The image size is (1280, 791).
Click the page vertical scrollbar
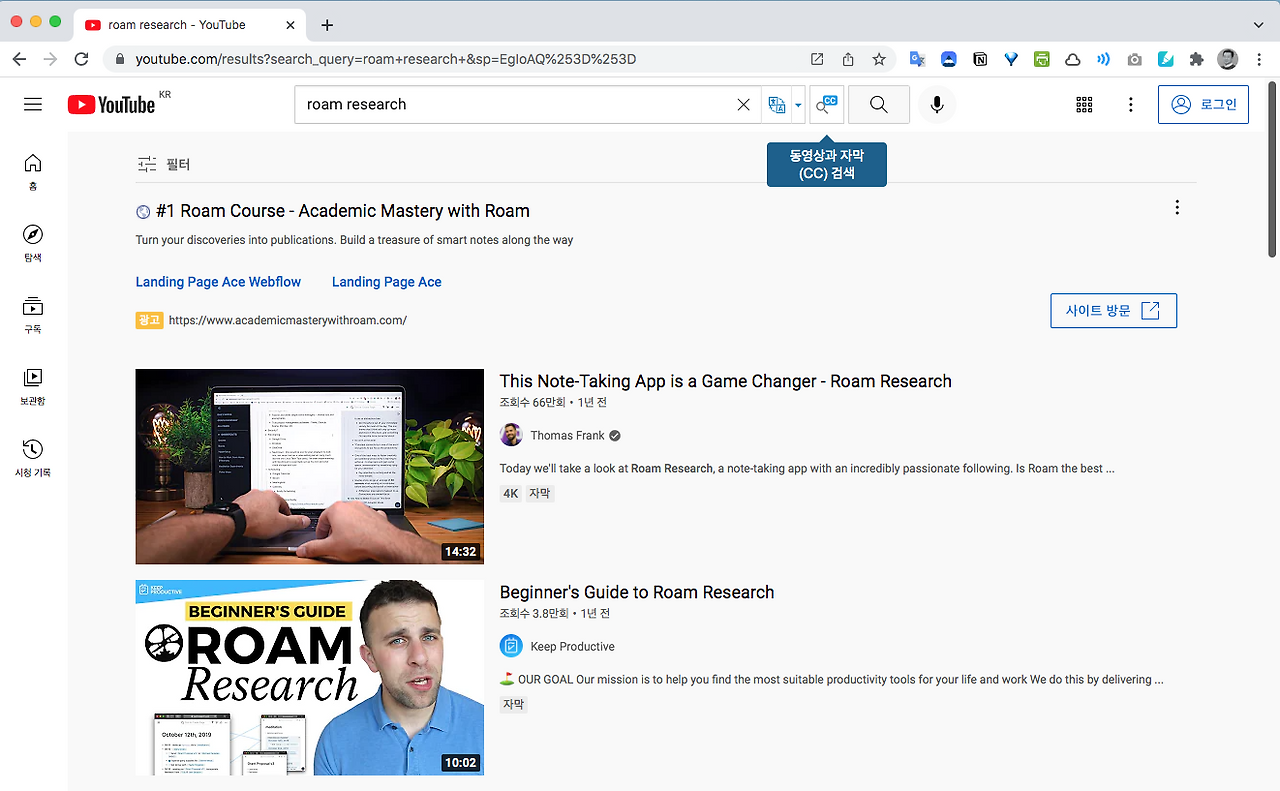(1273, 170)
